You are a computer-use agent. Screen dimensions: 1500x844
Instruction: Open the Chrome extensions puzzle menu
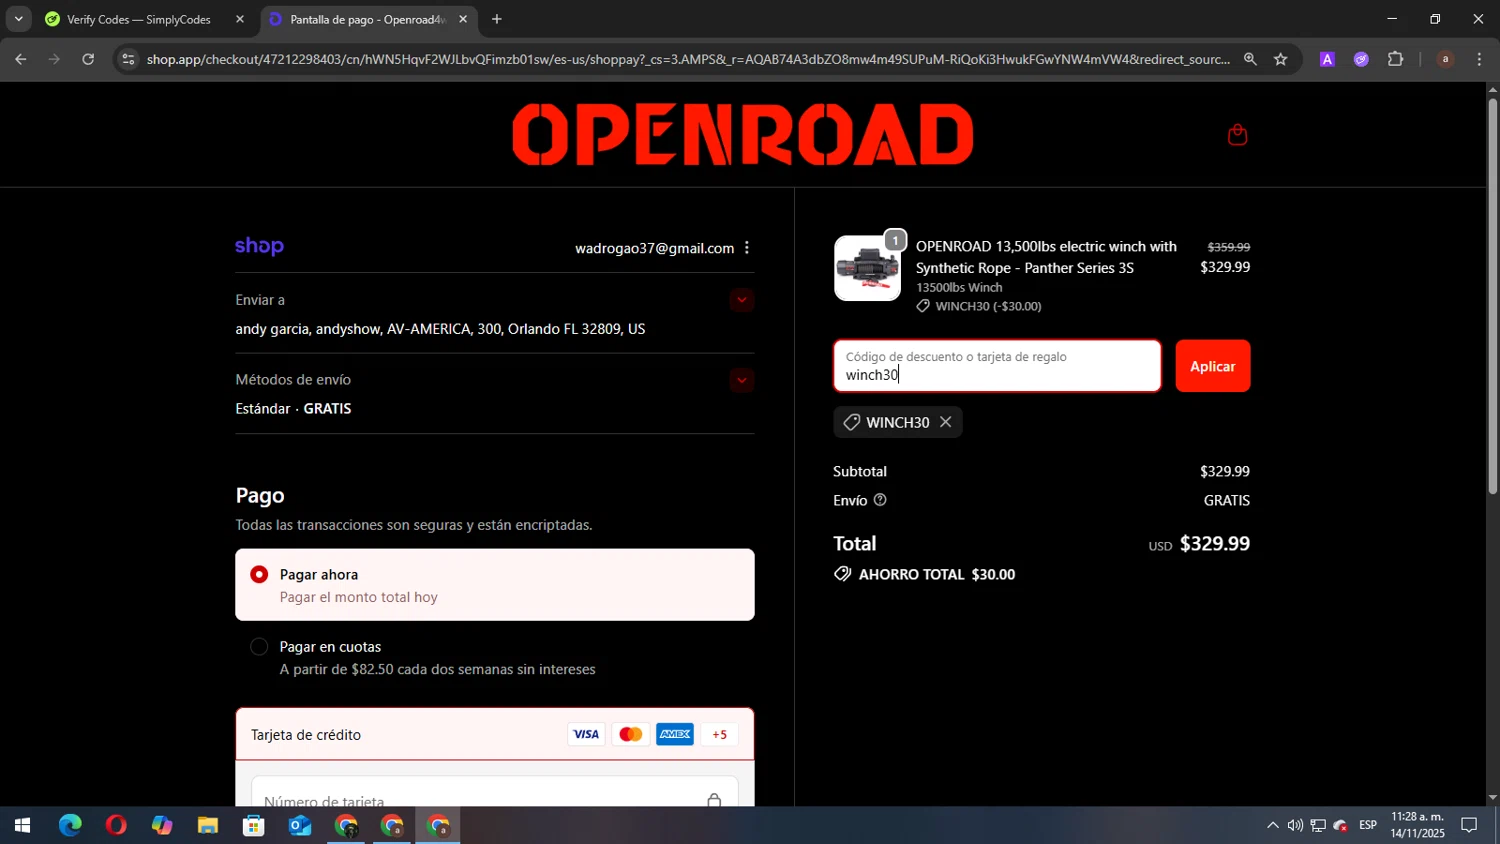click(1396, 59)
